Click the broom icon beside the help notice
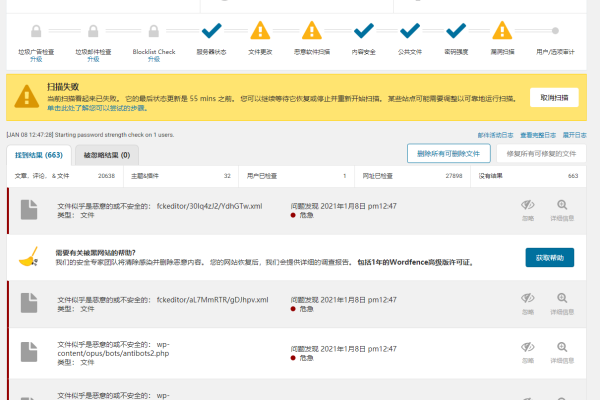Image resolution: width=600 pixels, height=400 pixels. coord(27,257)
